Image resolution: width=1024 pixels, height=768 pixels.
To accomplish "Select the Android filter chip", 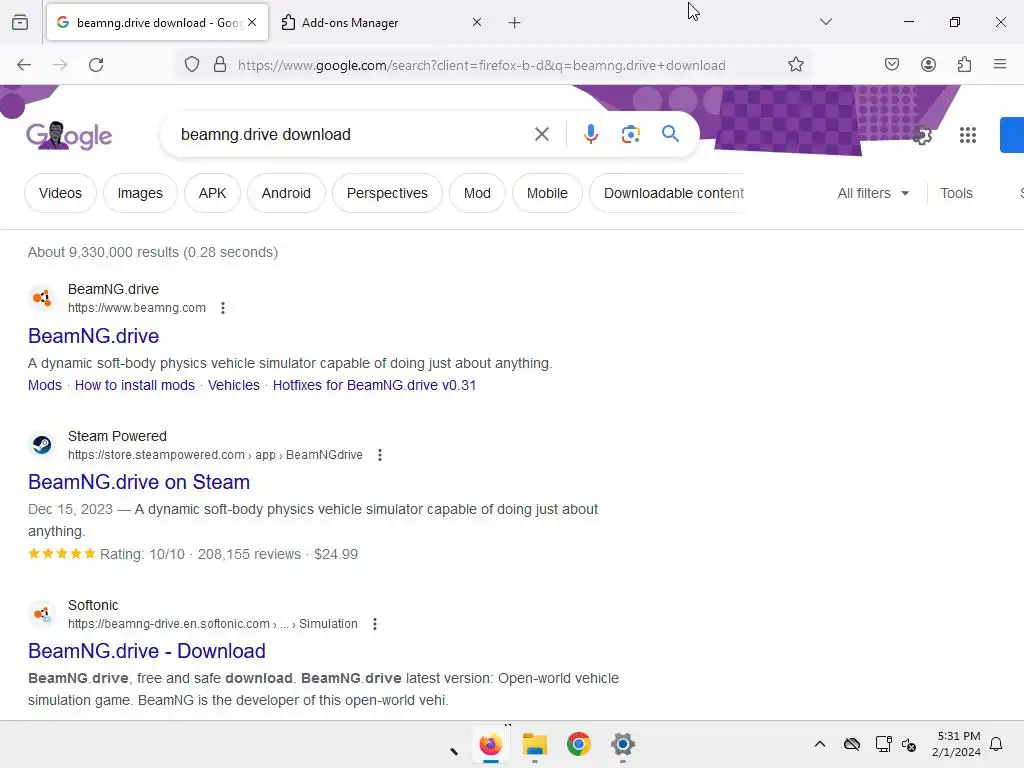I will (286, 193).
